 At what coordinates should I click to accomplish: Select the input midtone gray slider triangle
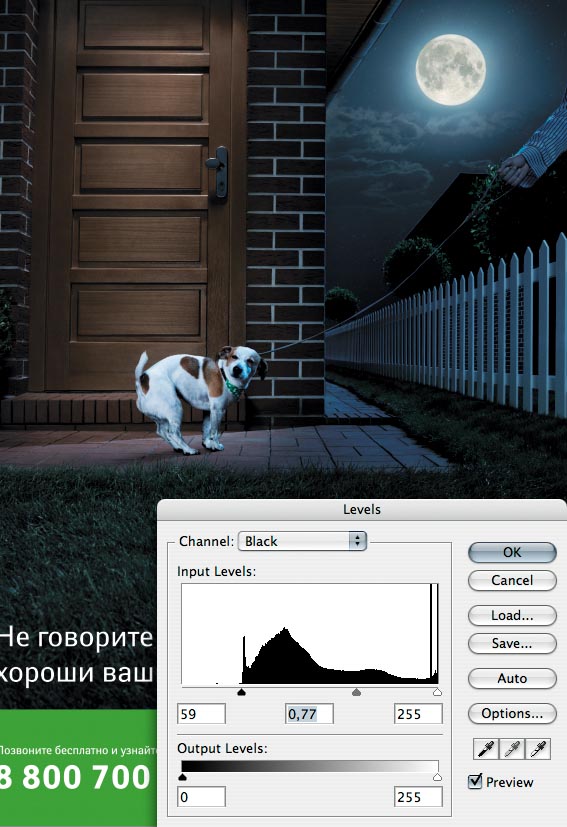(x=357, y=691)
